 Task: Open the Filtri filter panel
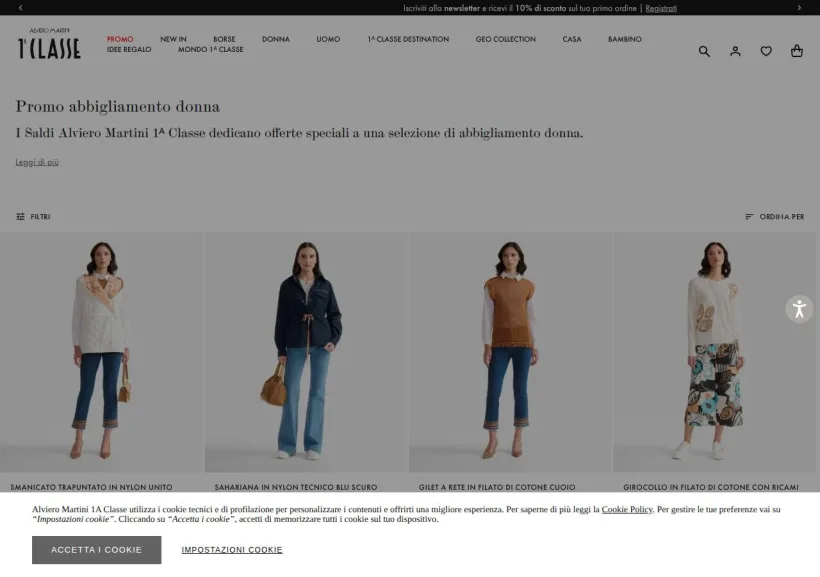point(33,217)
